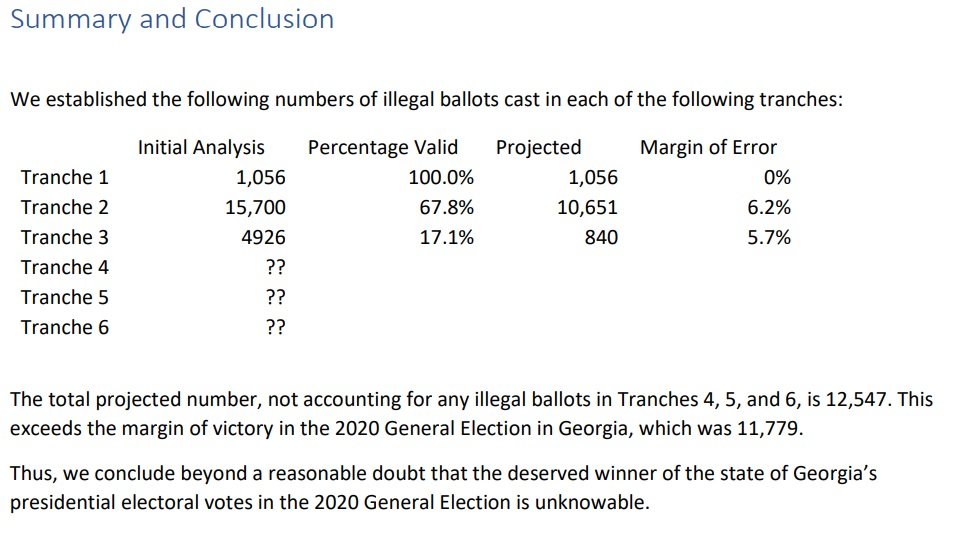The image size is (972, 546).
Task: Click the 4926 value for Tranche 3
Action: pyautogui.click(x=264, y=238)
